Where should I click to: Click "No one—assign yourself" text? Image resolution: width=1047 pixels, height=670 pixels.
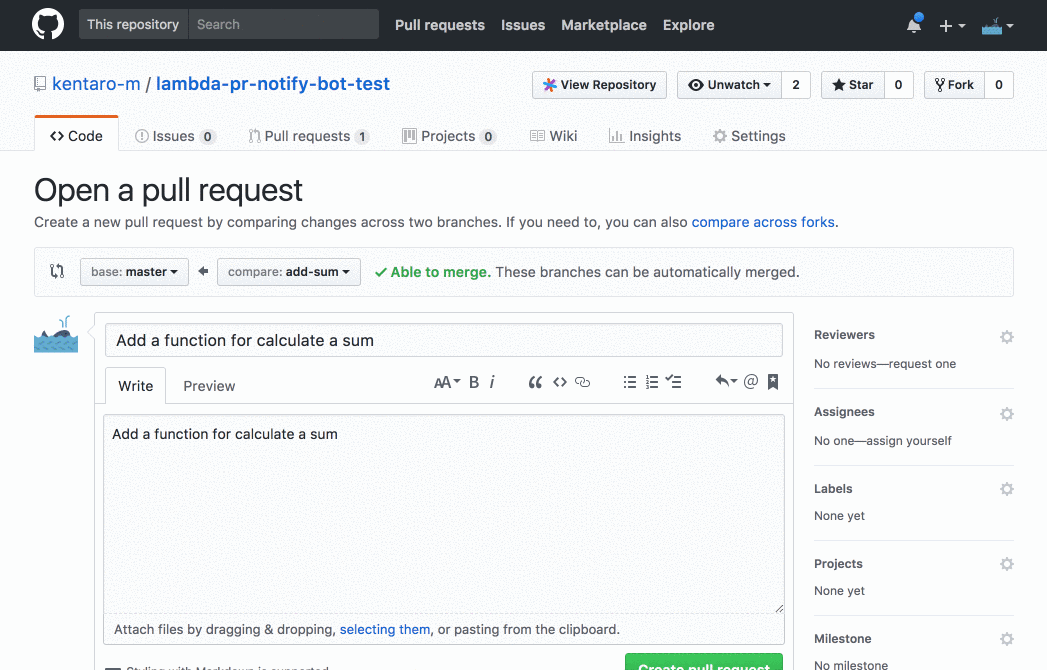883,441
